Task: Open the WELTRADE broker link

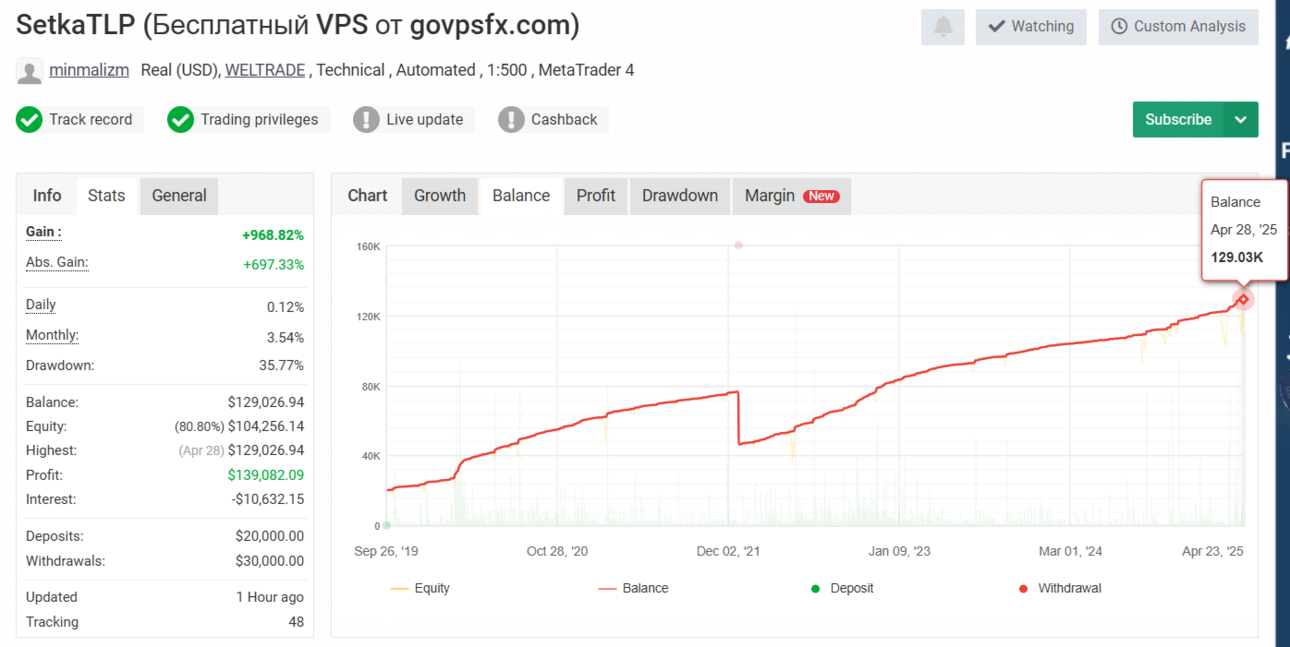Action: coord(266,71)
